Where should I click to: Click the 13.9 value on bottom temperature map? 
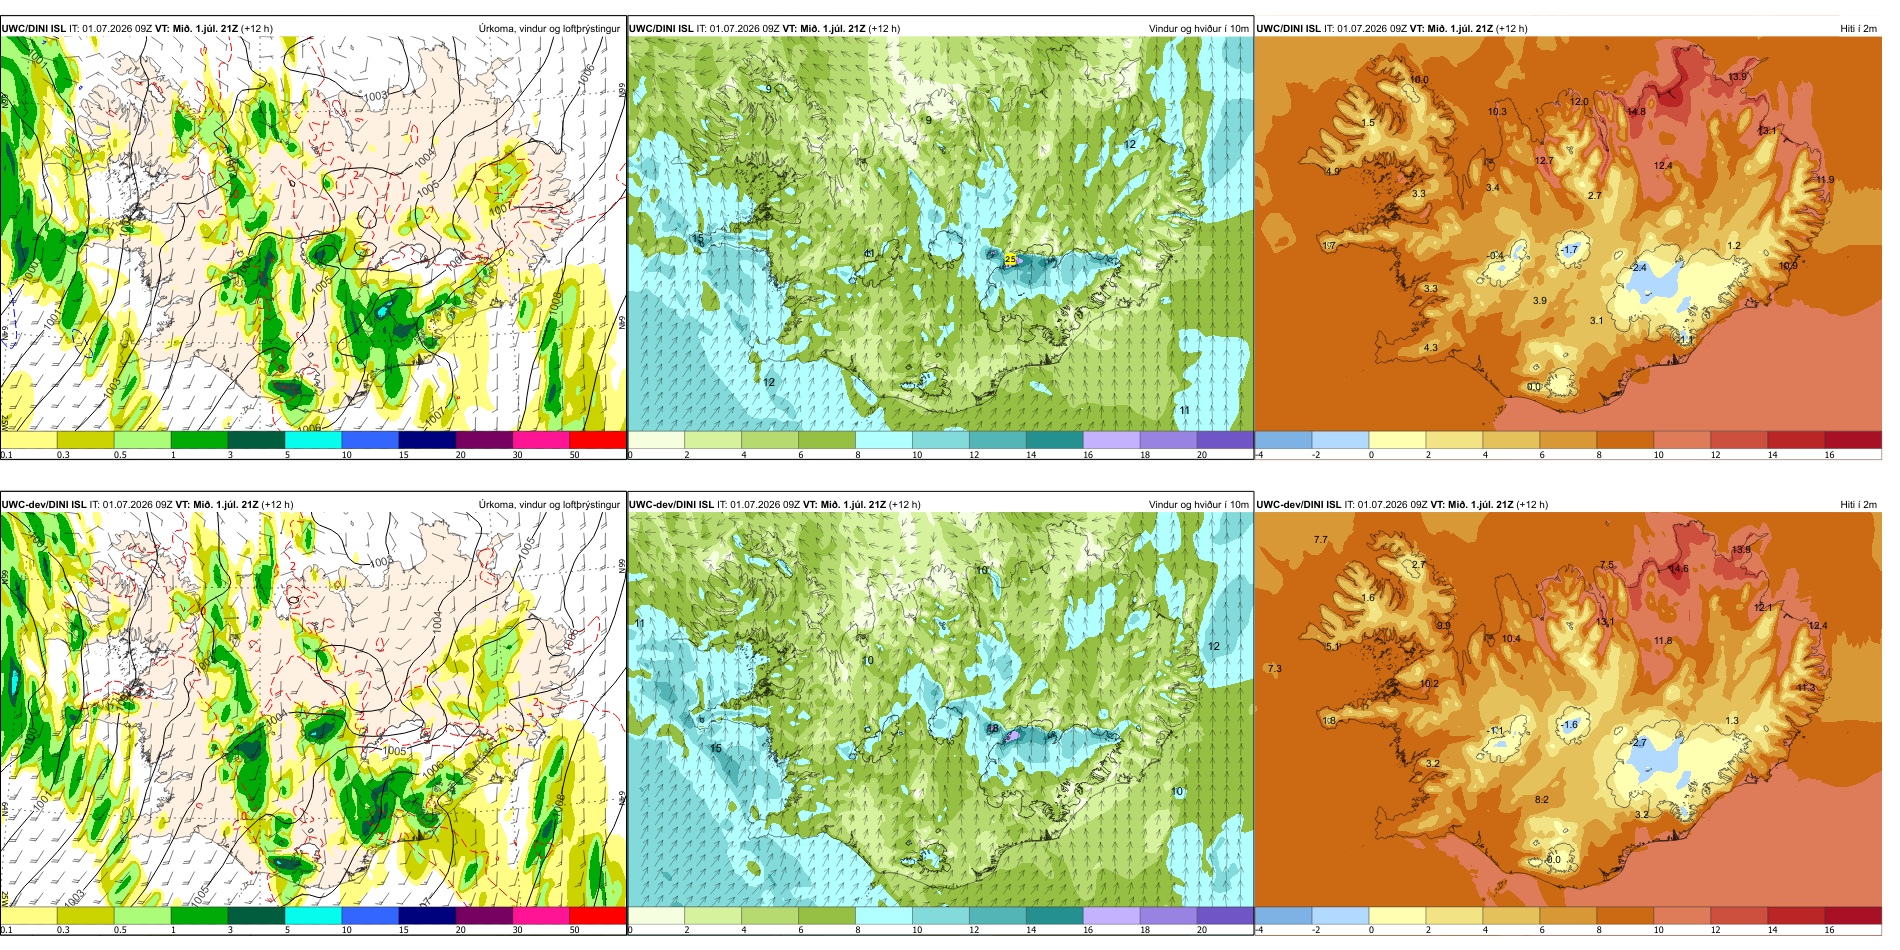click(x=1741, y=549)
